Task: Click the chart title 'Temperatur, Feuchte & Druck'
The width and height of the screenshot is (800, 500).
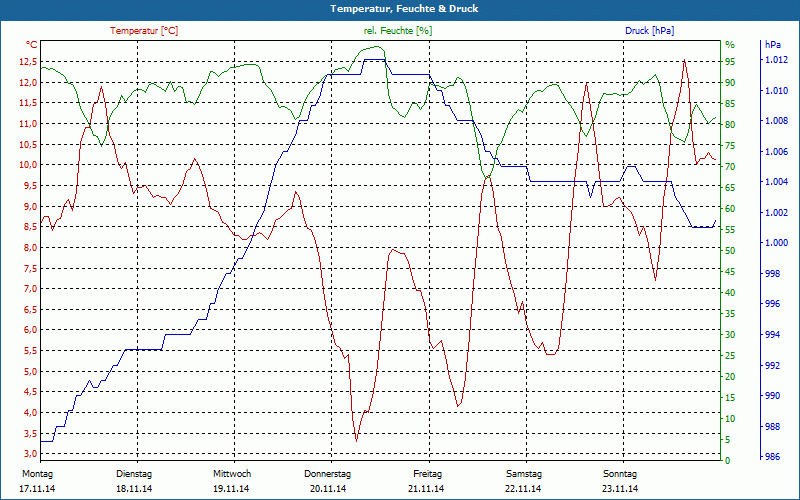Action: point(404,9)
